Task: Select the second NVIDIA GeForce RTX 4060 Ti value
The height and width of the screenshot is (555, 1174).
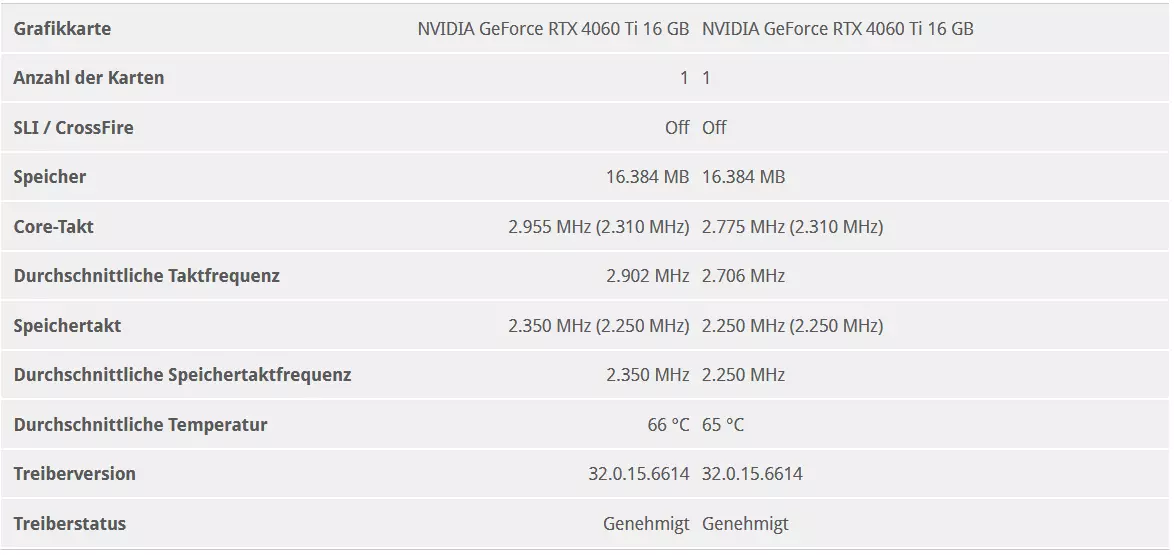Action: [x=838, y=29]
